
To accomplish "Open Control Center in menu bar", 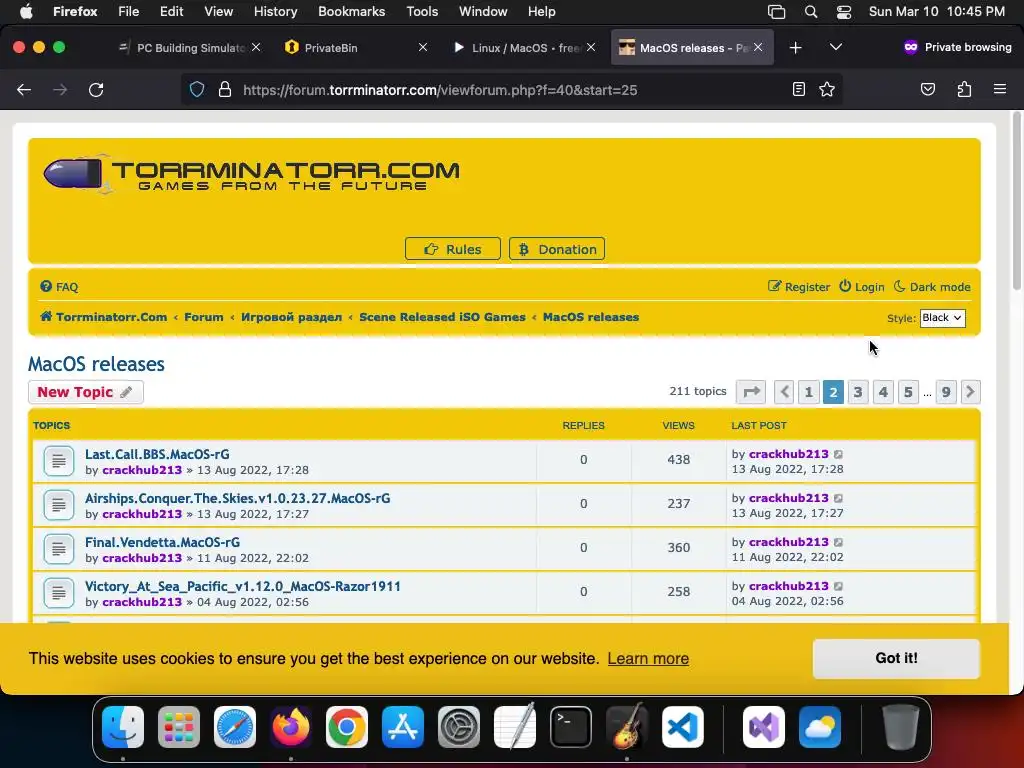I will 844,12.
